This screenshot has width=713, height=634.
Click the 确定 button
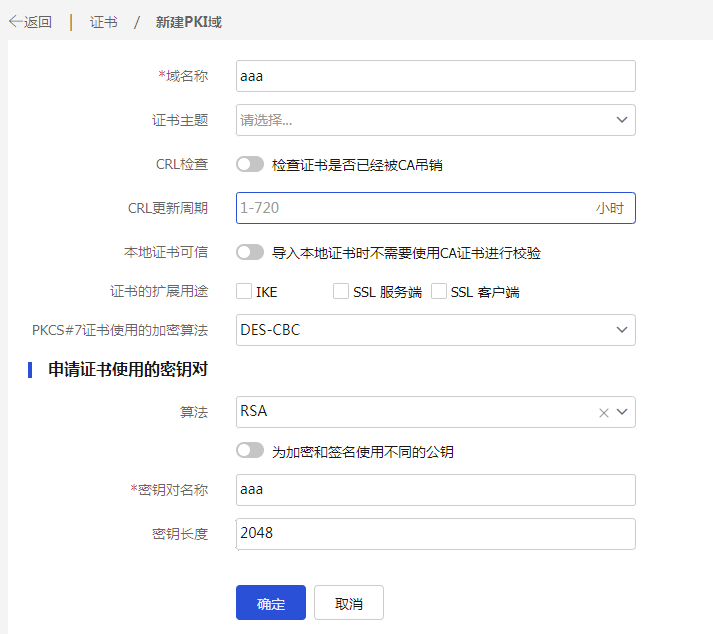[271, 602]
